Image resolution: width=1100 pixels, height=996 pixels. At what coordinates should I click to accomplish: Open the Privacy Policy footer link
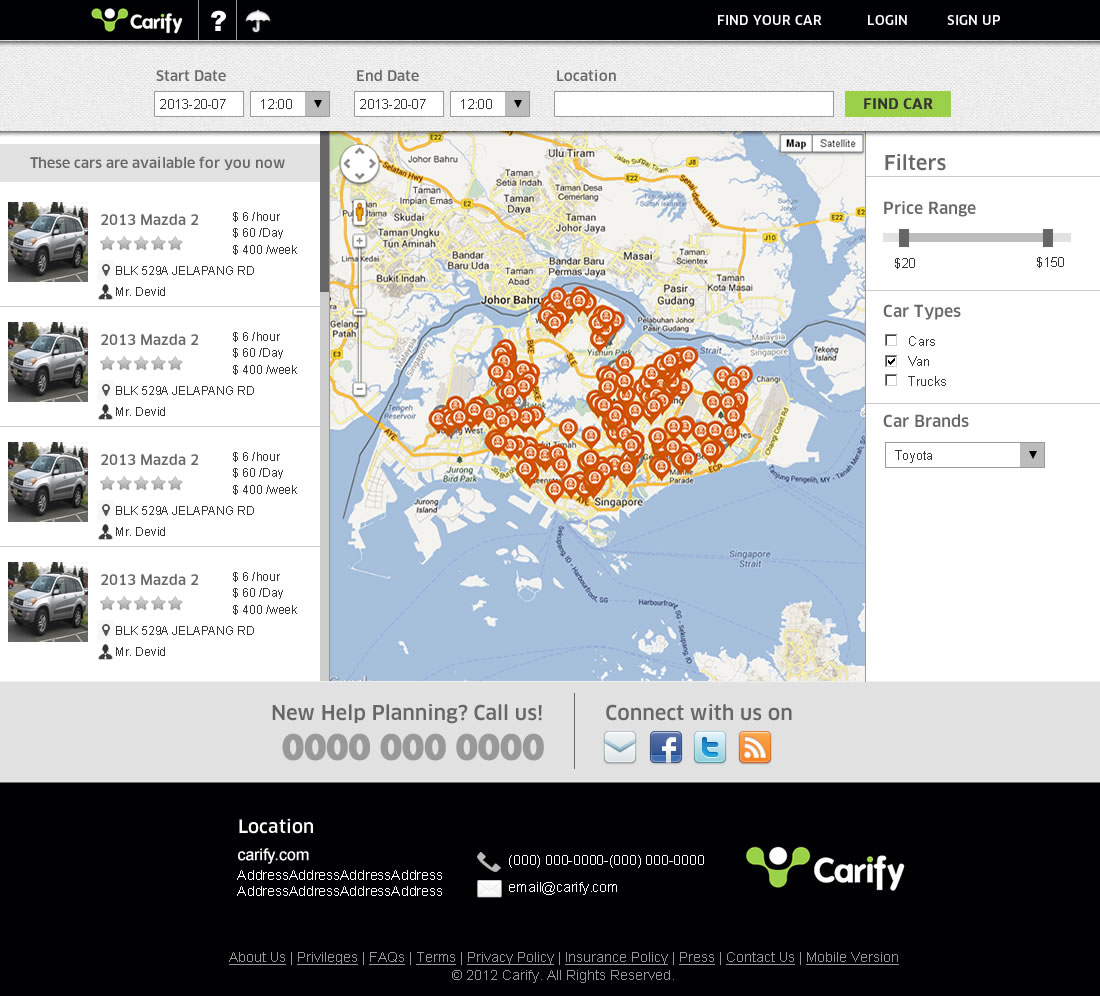point(510,957)
